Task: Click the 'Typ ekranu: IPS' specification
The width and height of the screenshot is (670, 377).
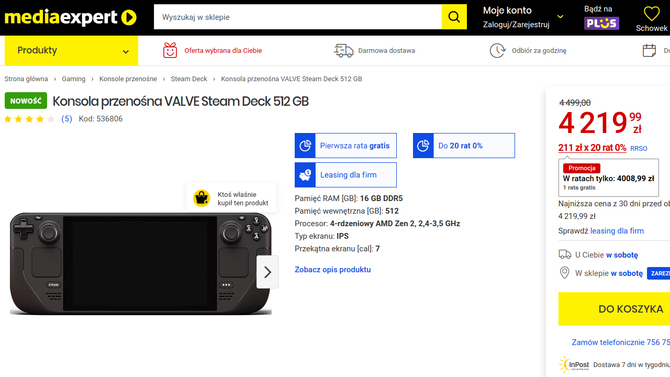Action: pyautogui.click(x=321, y=236)
